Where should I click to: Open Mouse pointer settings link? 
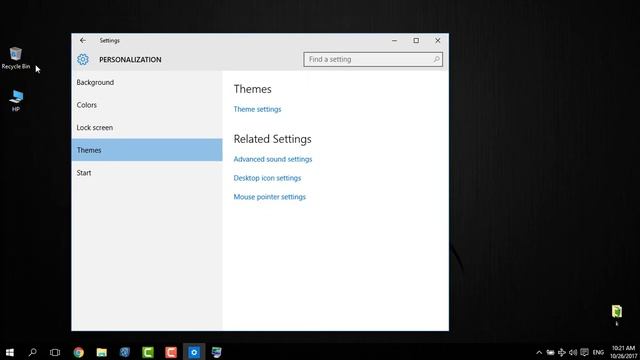(x=269, y=197)
